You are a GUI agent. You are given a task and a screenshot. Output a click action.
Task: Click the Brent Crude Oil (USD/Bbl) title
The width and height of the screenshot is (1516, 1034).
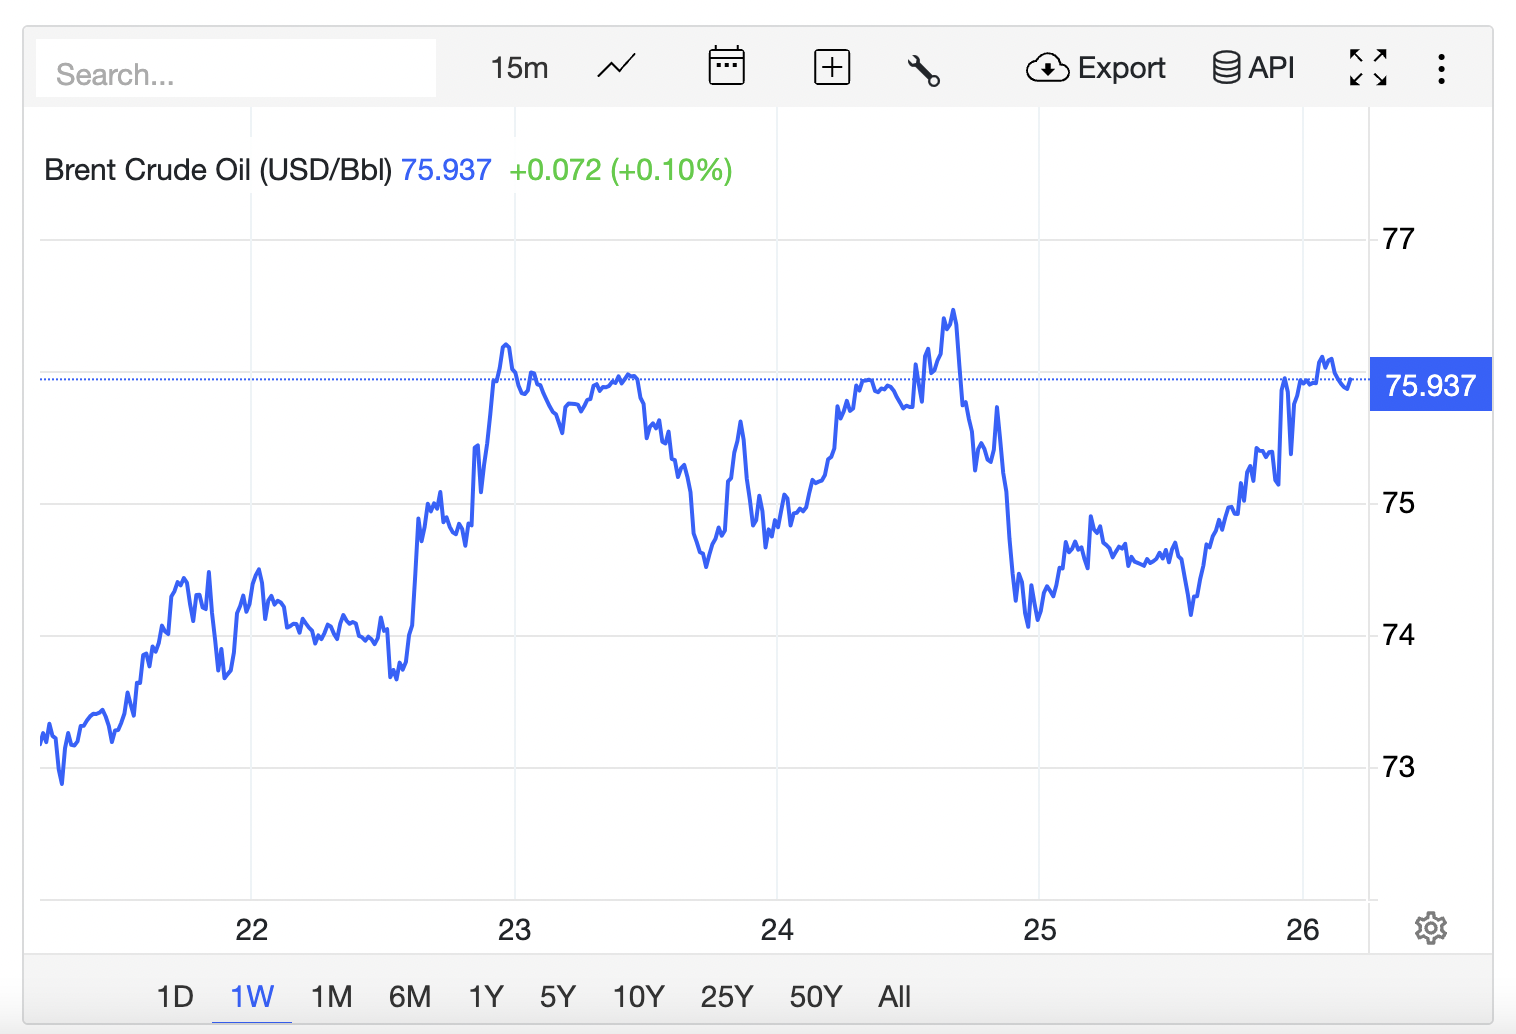pyautogui.click(x=218, y=170)
